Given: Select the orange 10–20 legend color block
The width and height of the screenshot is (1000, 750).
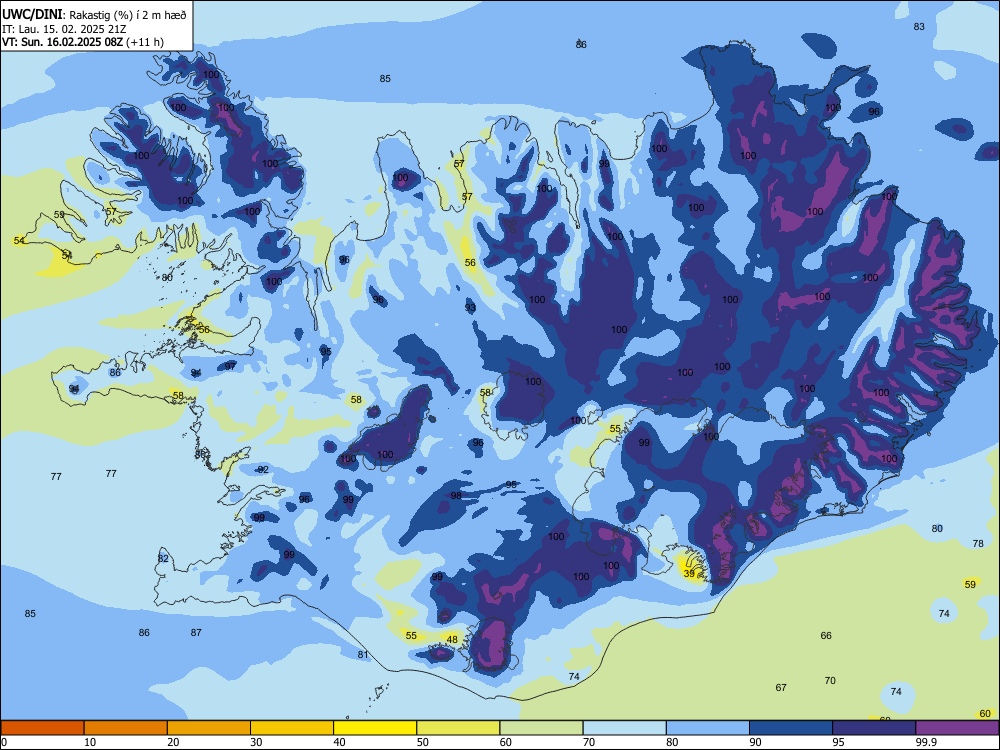Looking at the screenshot, I should pyautogui.click(x=126, y=728).
